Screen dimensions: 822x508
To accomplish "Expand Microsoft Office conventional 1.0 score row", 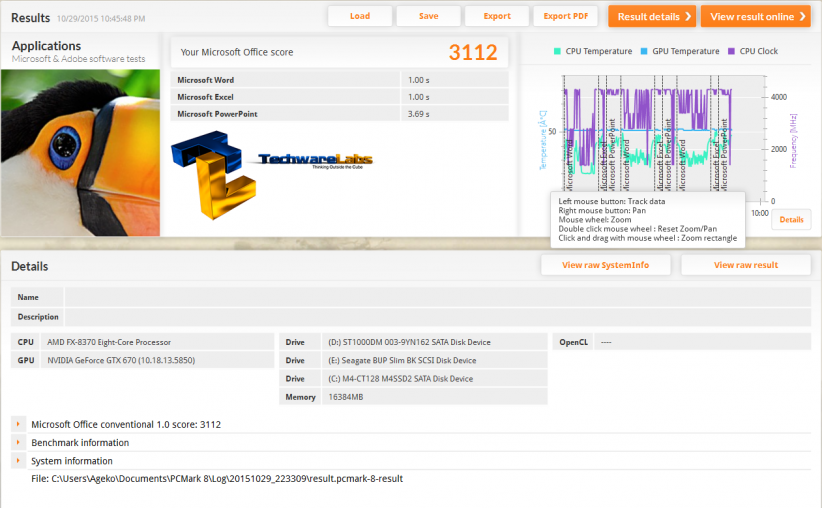I will point(18,424).
